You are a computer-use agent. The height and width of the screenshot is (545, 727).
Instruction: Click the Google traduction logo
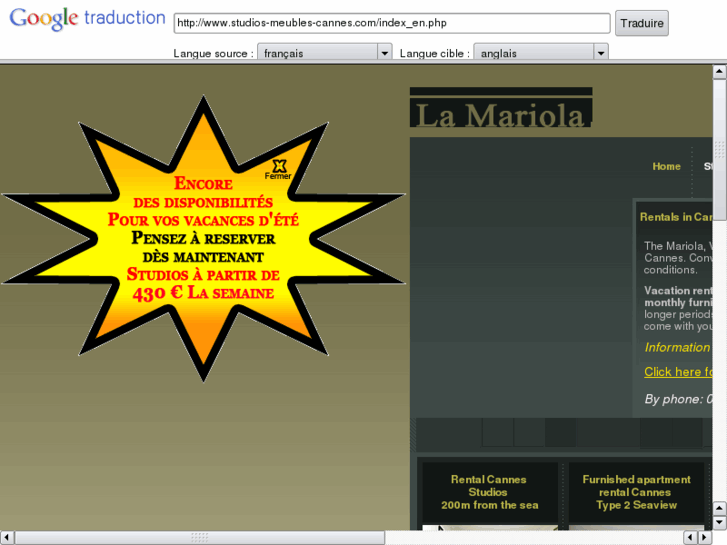(88, 19)
